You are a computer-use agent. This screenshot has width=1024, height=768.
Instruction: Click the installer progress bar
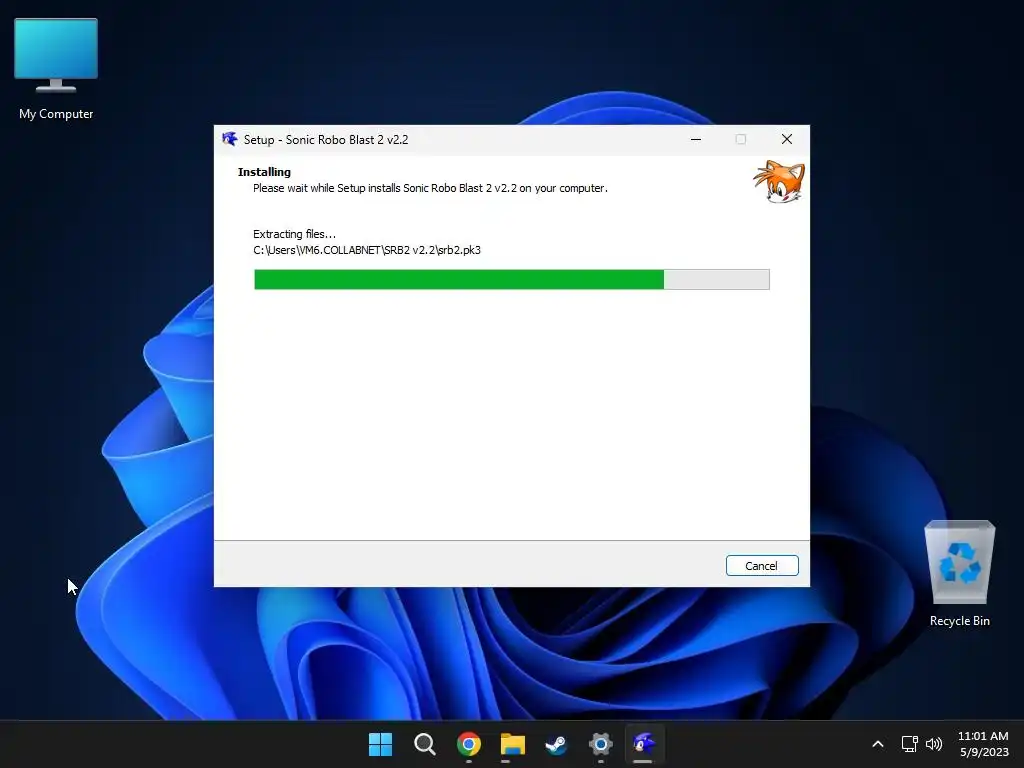[x=511, y=280]
